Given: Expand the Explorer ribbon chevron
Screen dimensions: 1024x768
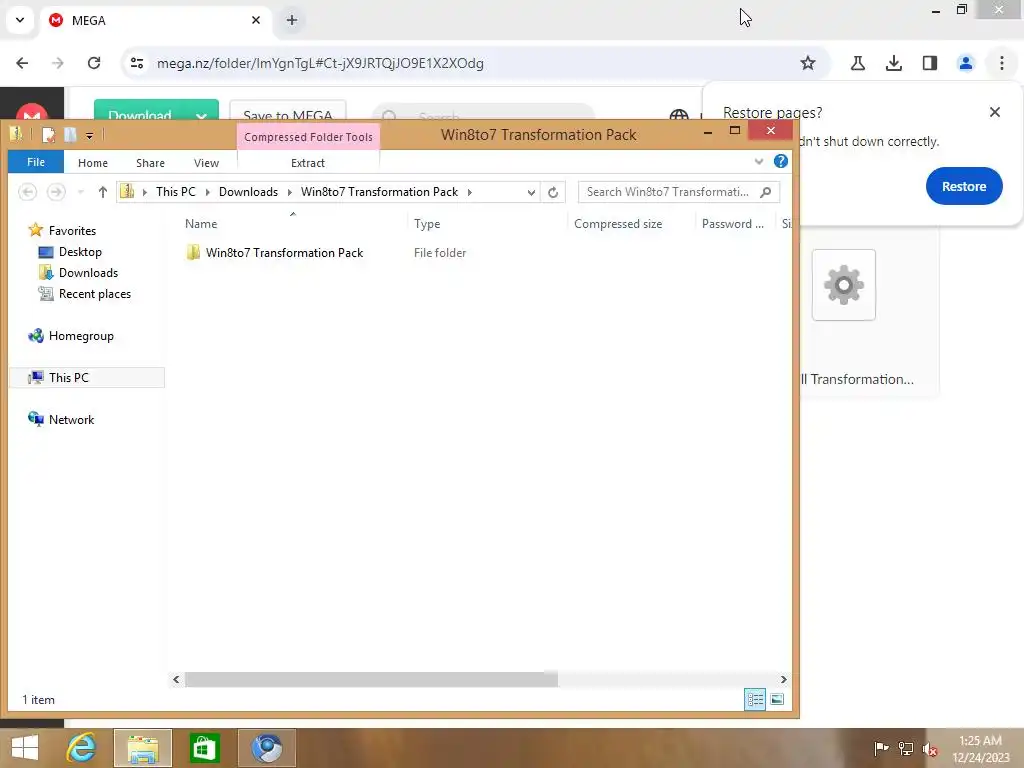Looking at the screenshot, I should (758, 161).
